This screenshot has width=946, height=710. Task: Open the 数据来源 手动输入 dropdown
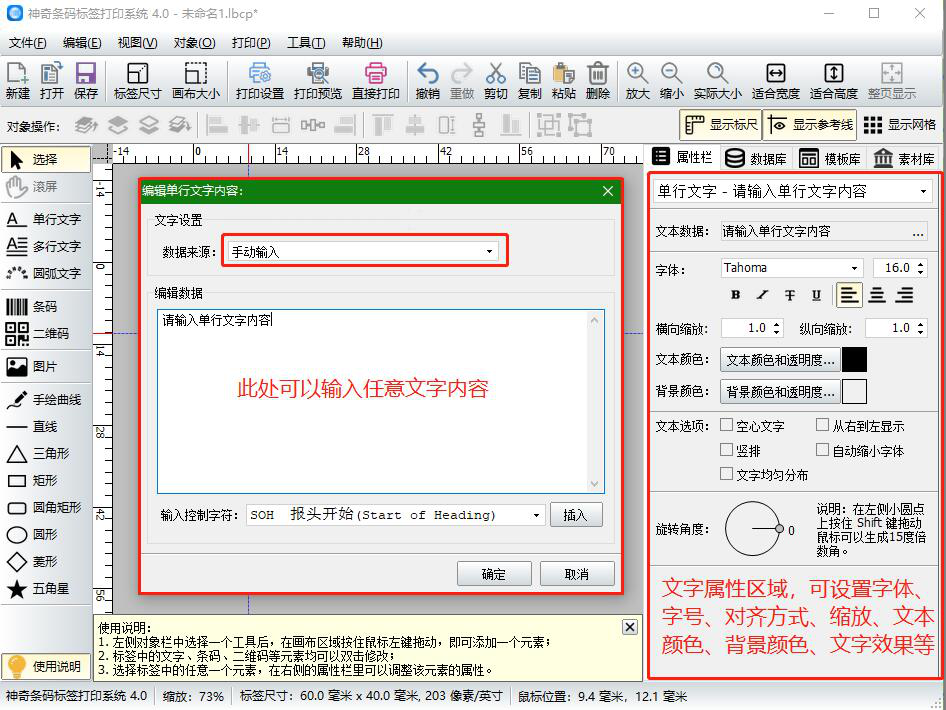coord(363,252)
